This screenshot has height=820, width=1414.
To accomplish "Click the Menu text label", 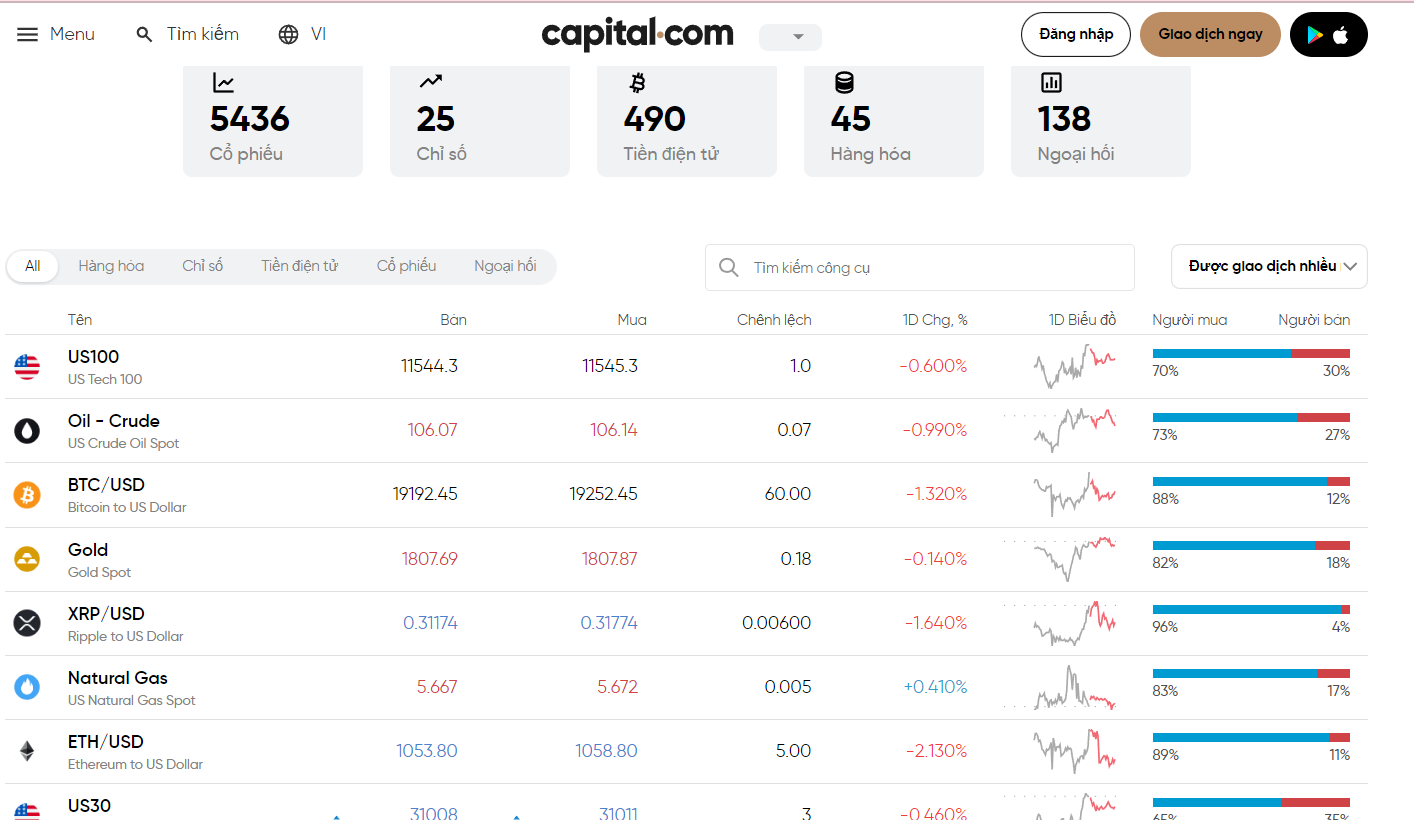I will [72, 34].
